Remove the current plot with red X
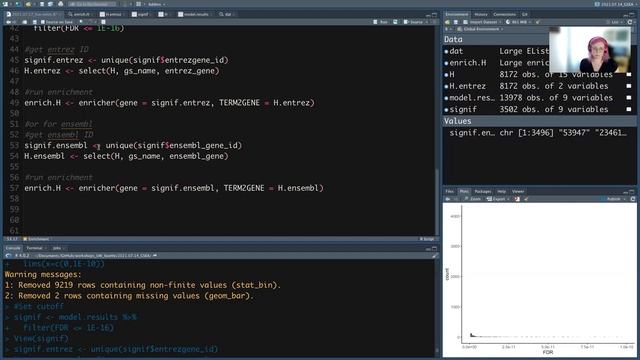 pos(517,199)
